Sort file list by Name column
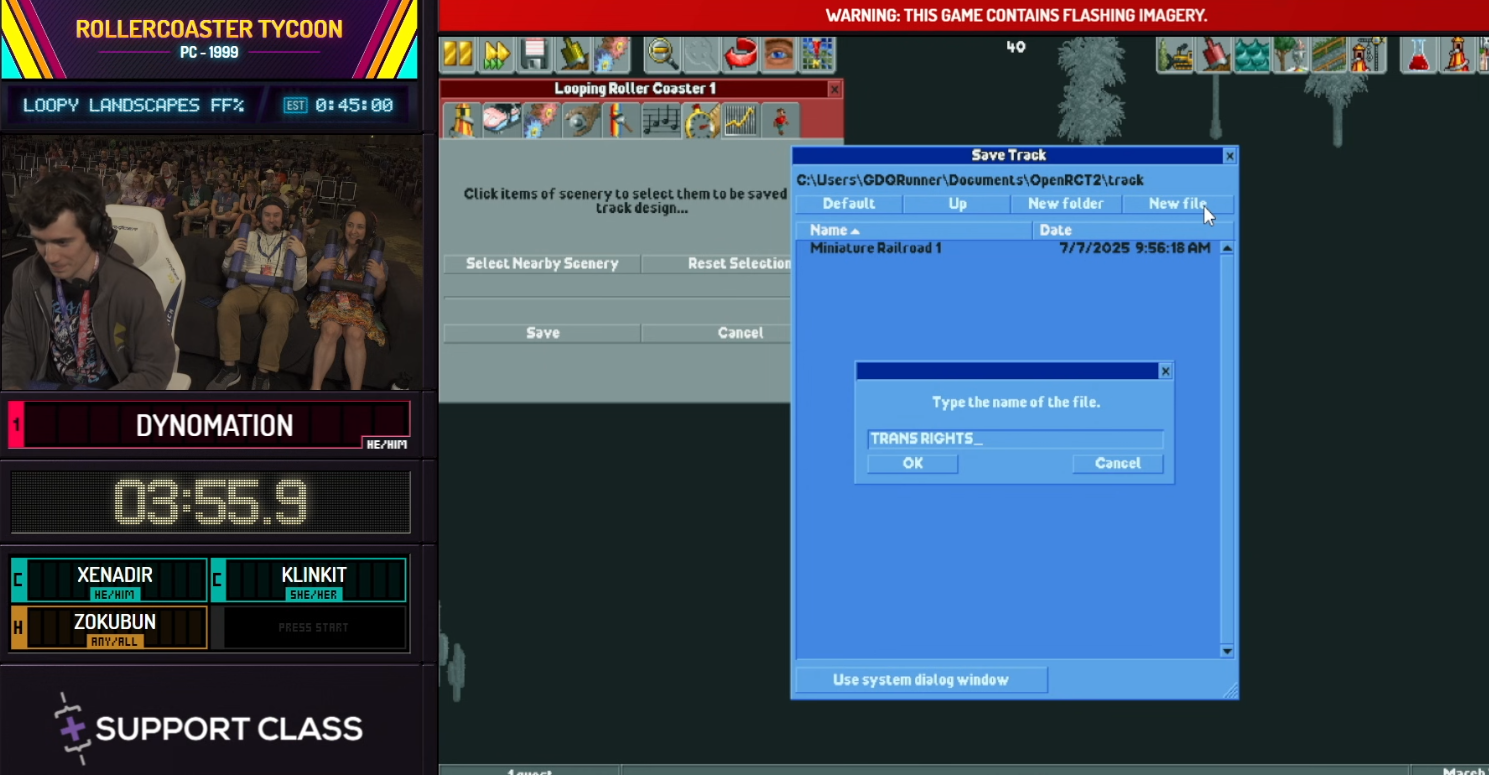This screenshot has width=1489, height=775. [914, 230]
